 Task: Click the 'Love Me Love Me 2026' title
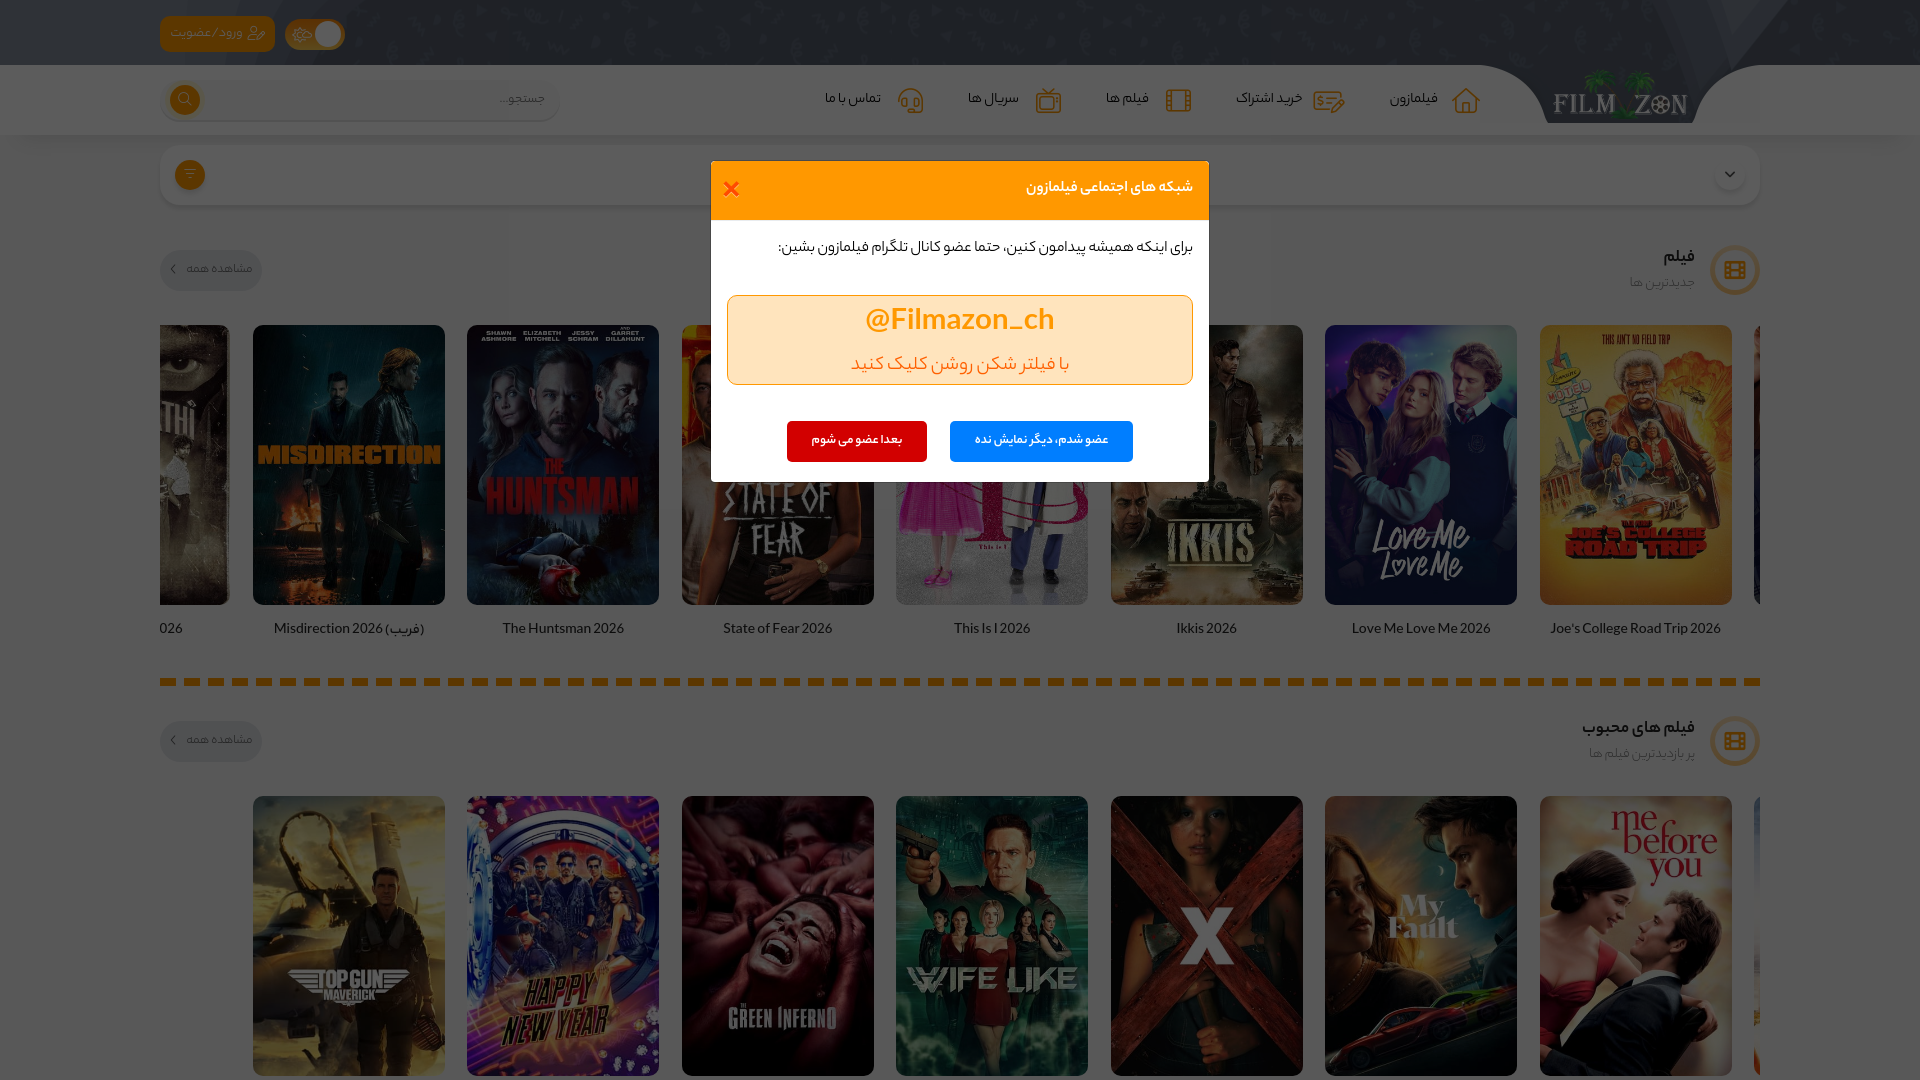click(x=1421, y=629)
